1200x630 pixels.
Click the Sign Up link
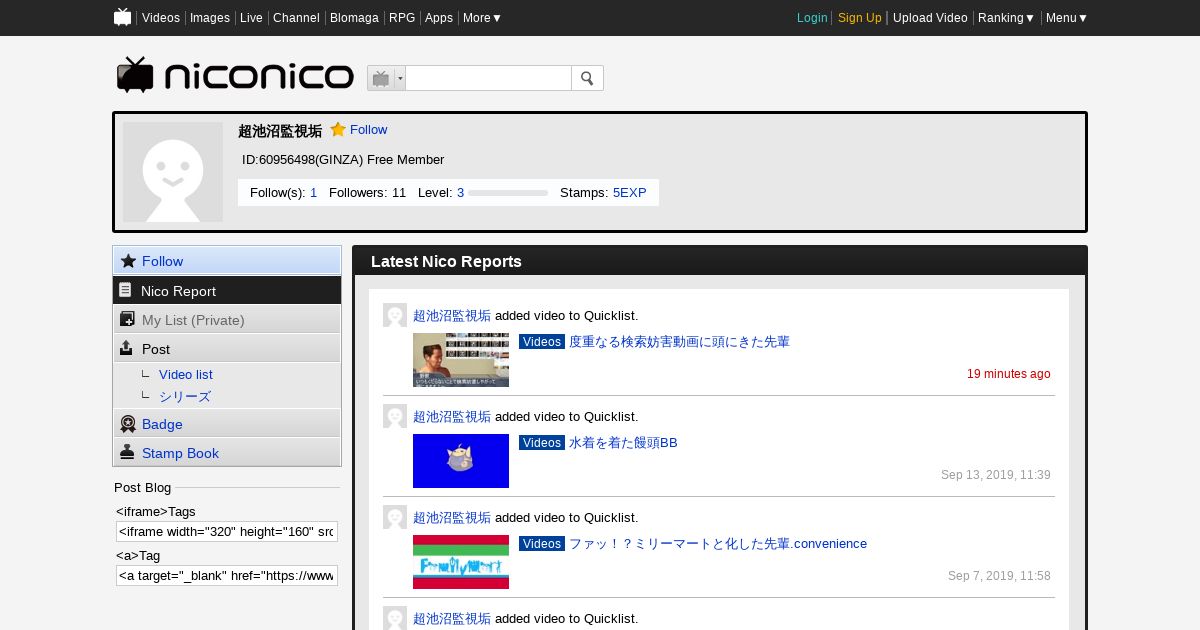pos(860,18)
